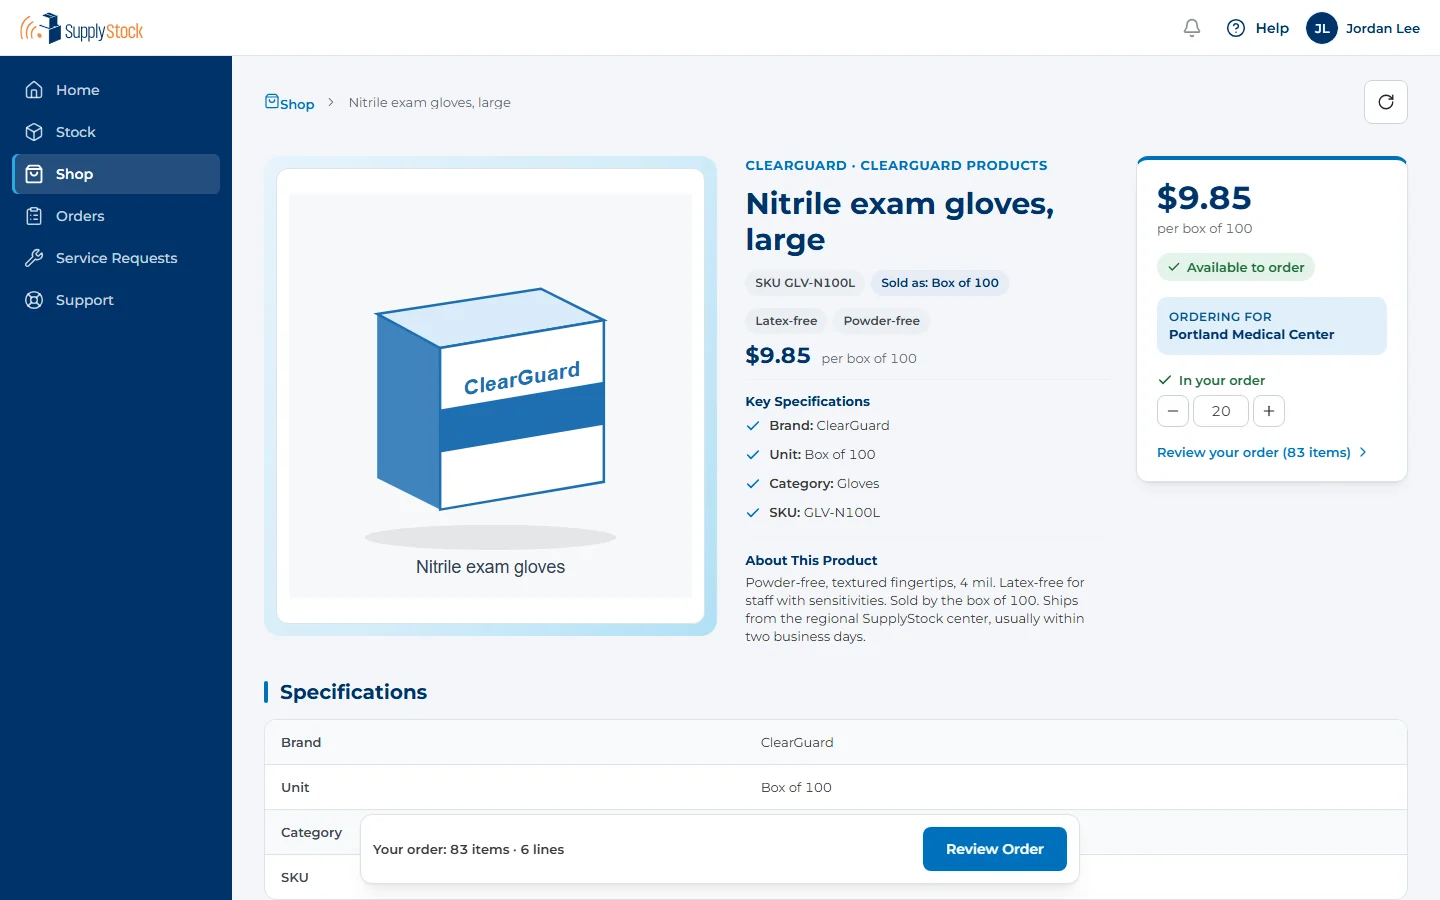Open Review your order (83 items) link

[1262, 452]
